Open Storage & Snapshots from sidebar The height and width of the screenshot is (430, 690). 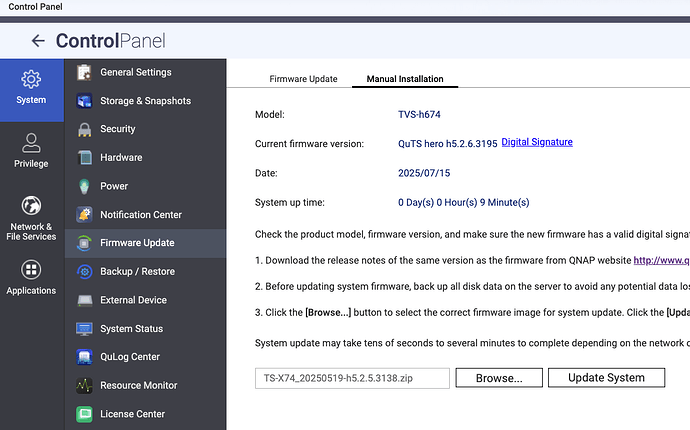click(x=144, y=101)
